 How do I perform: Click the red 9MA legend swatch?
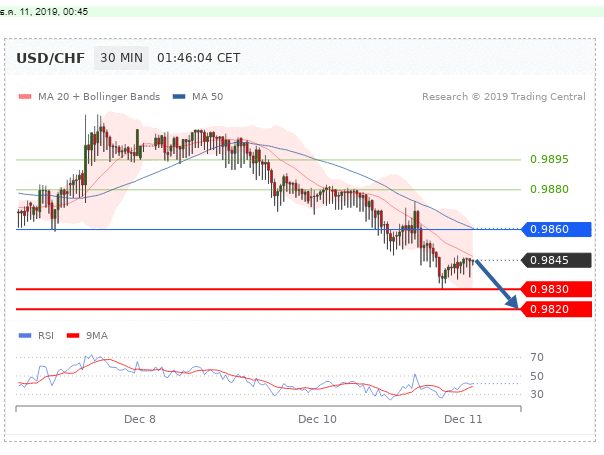[x=73, y=336]
